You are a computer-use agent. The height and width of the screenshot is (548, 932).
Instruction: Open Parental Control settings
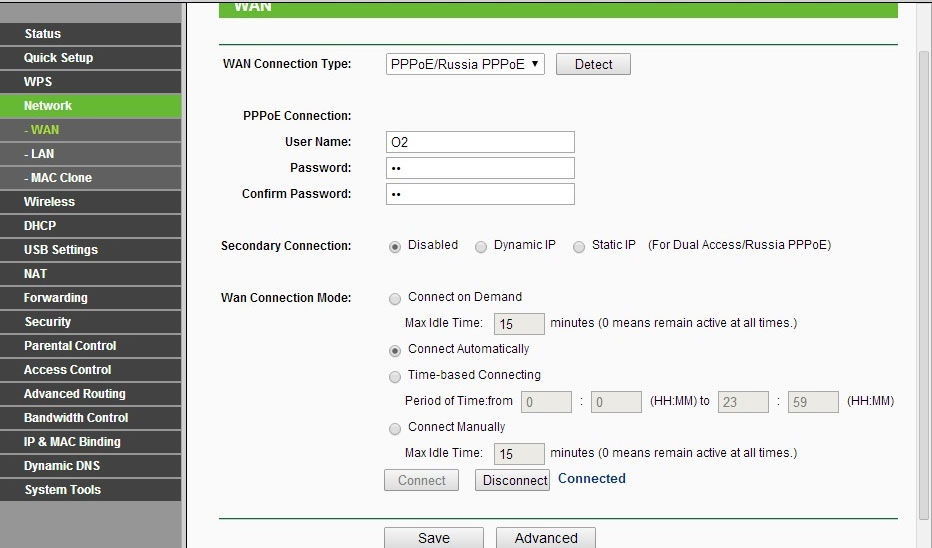pos(90,346)
